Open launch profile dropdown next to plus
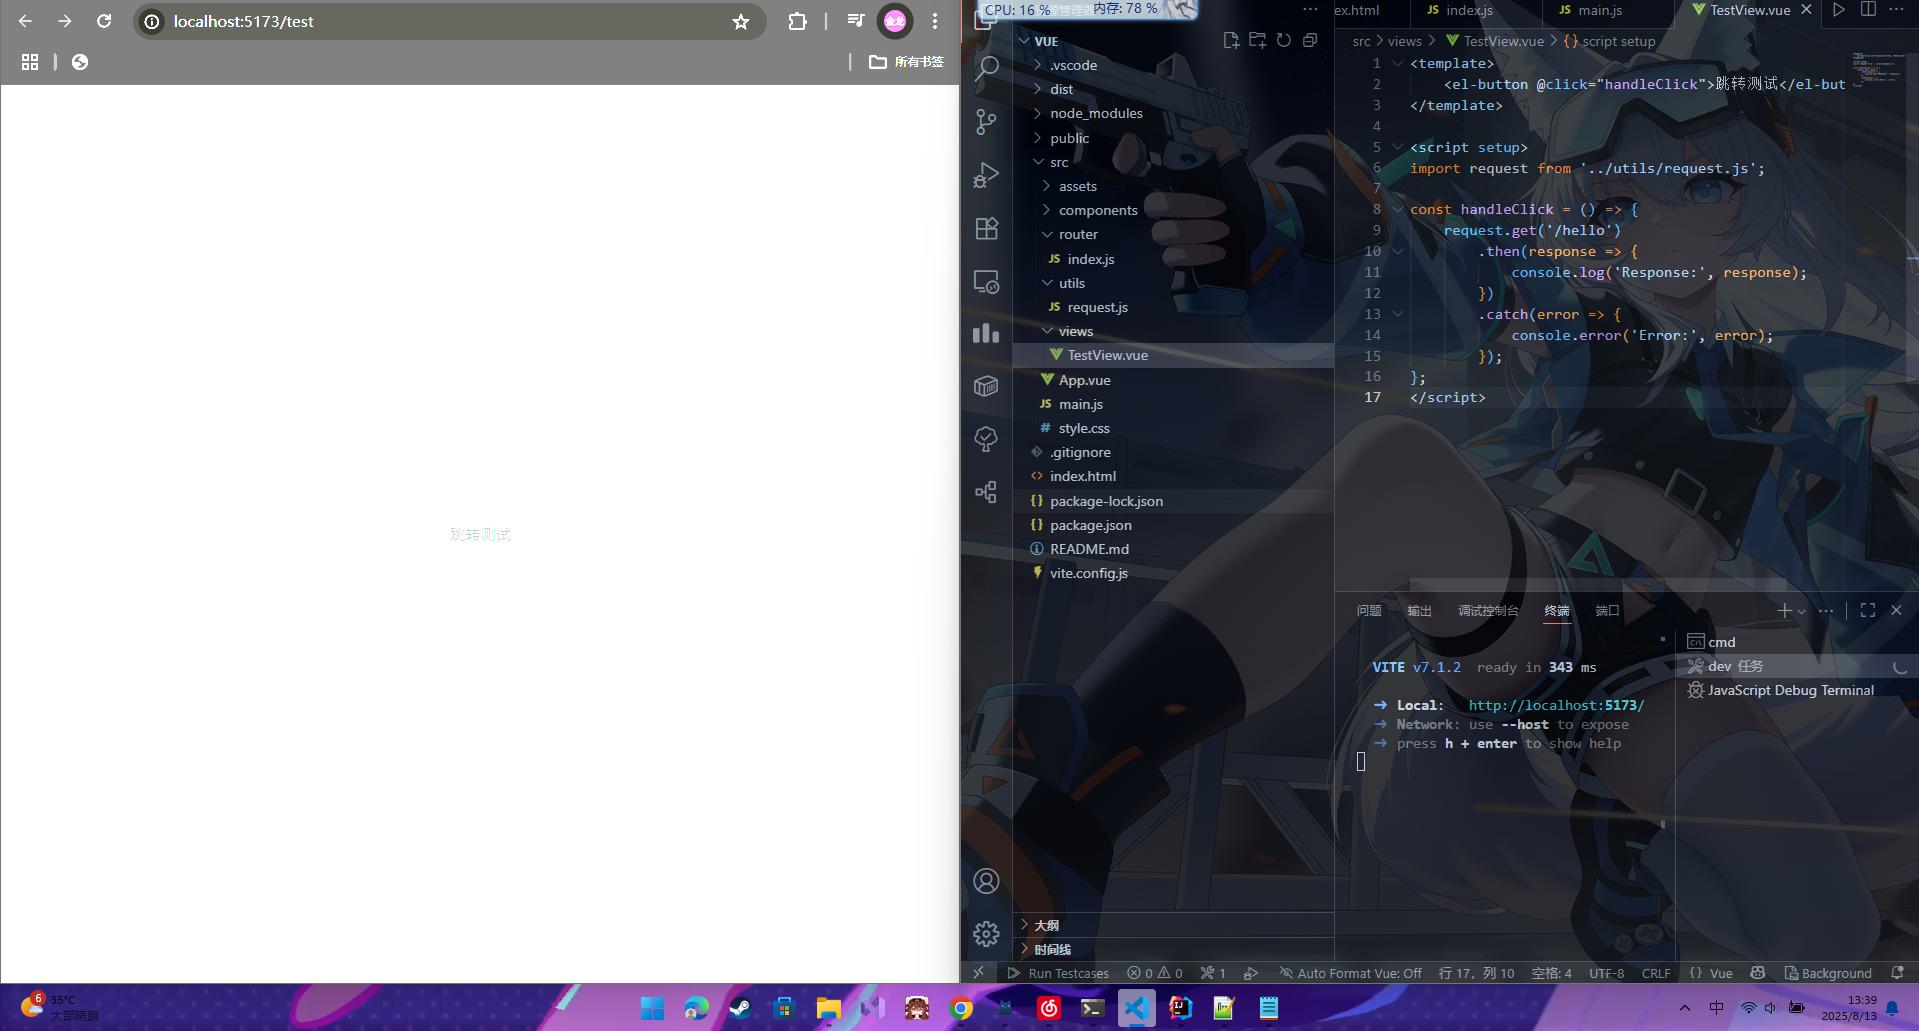The image size is (1919, 1031). tap(1801, 611)
